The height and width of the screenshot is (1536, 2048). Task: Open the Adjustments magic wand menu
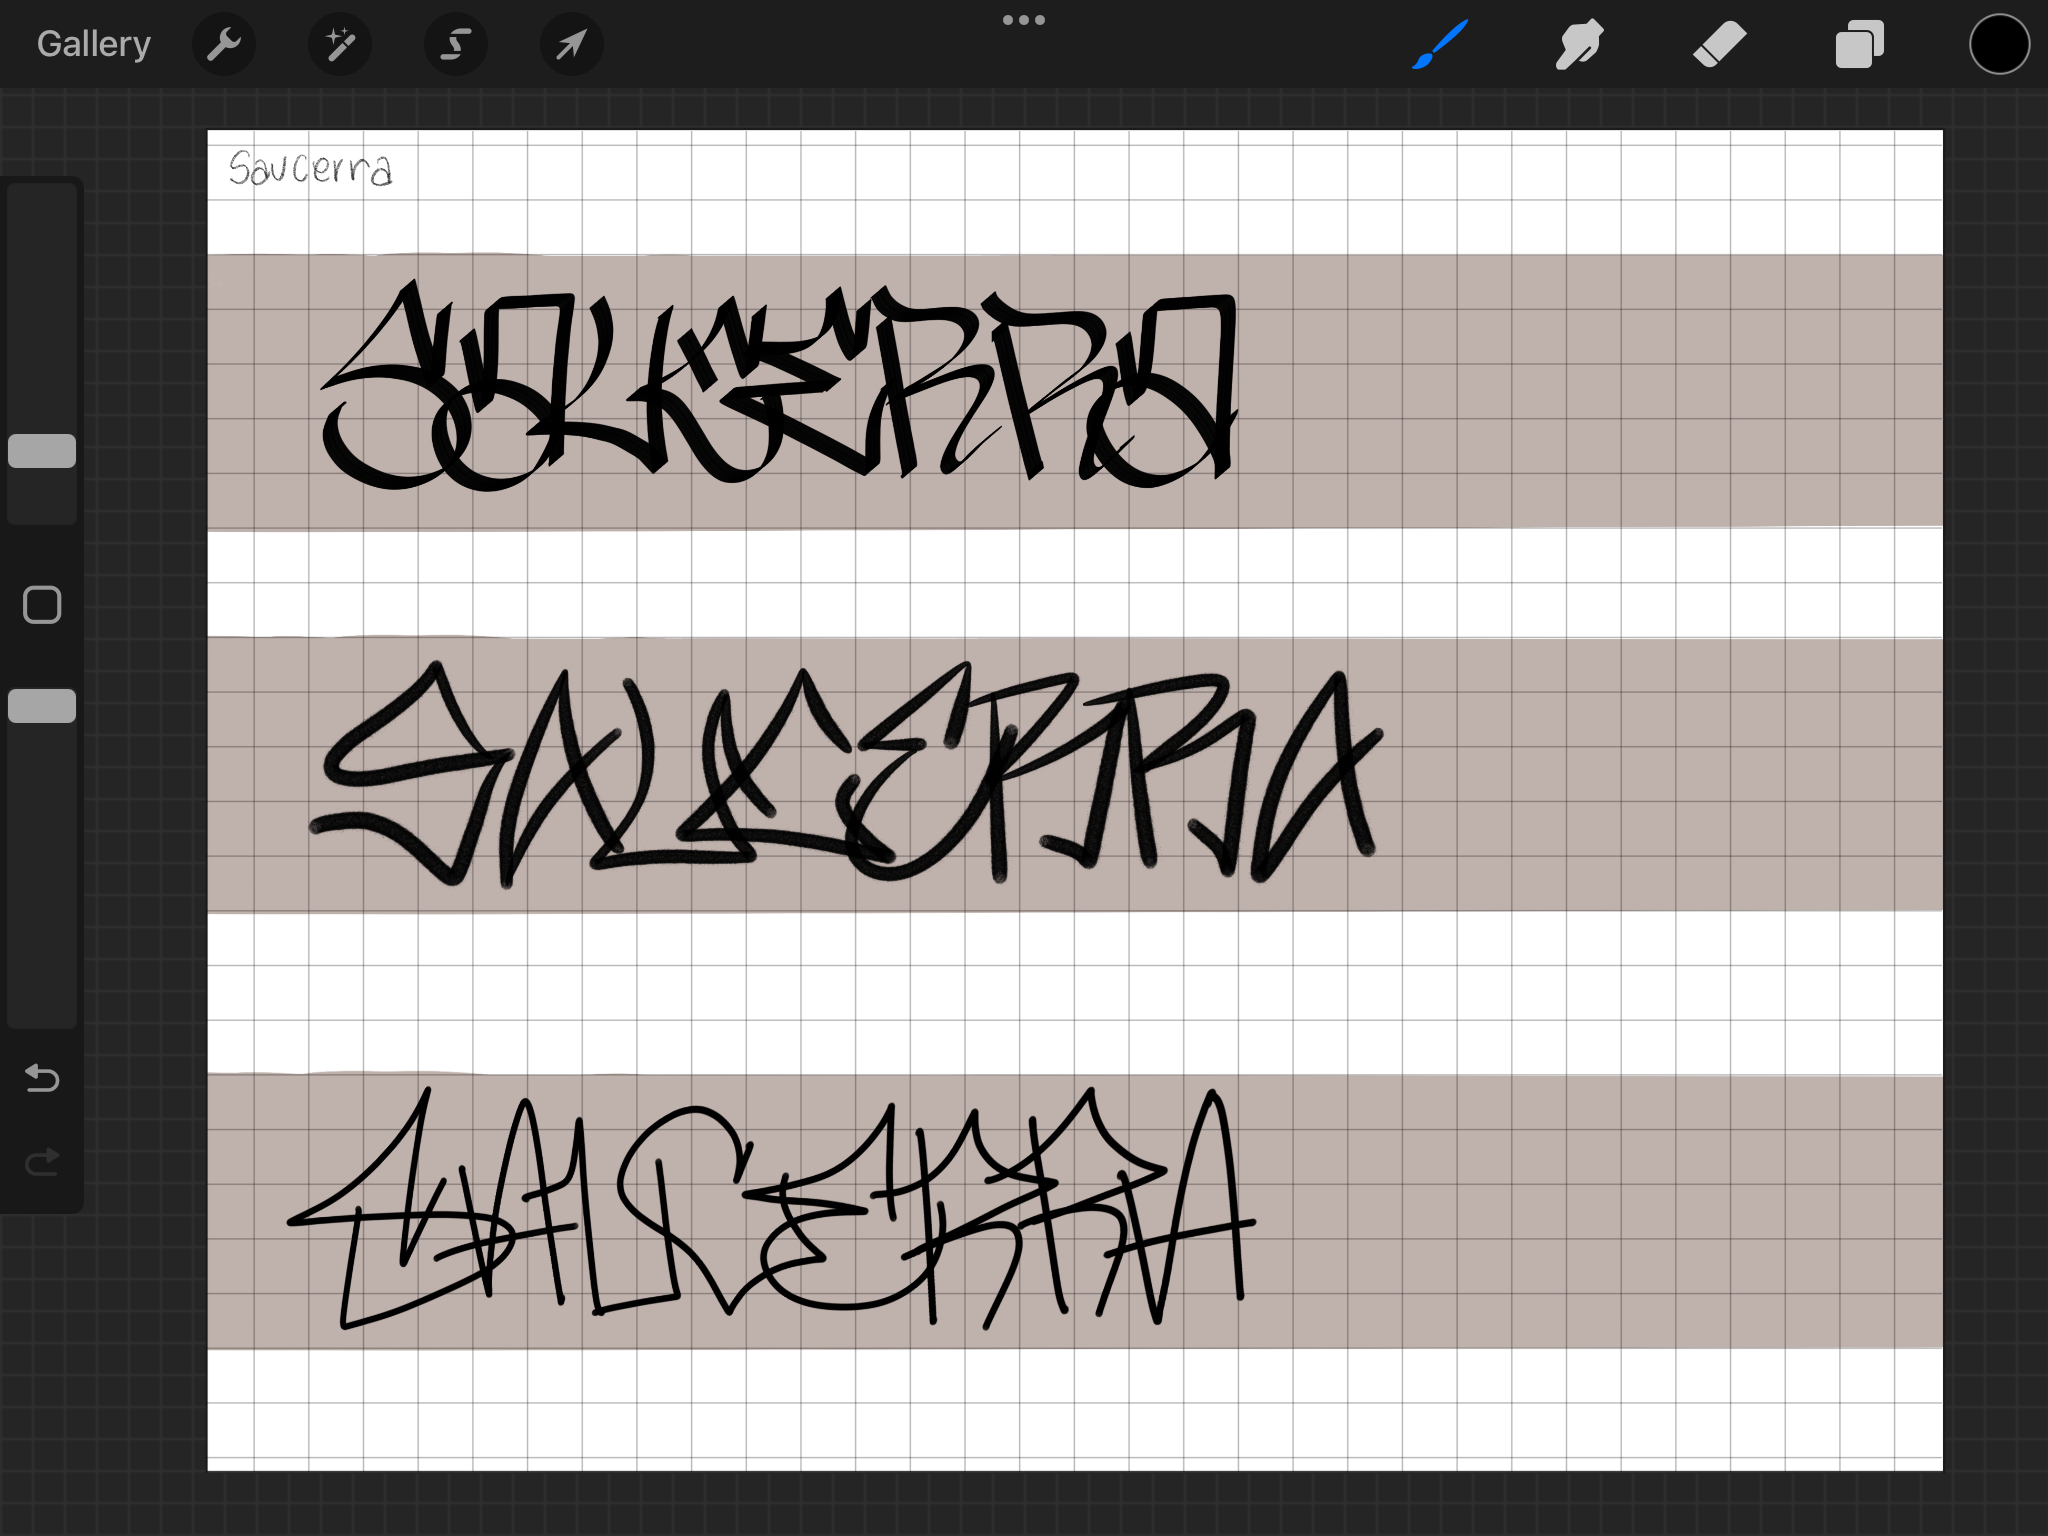[x=339, y=44]
